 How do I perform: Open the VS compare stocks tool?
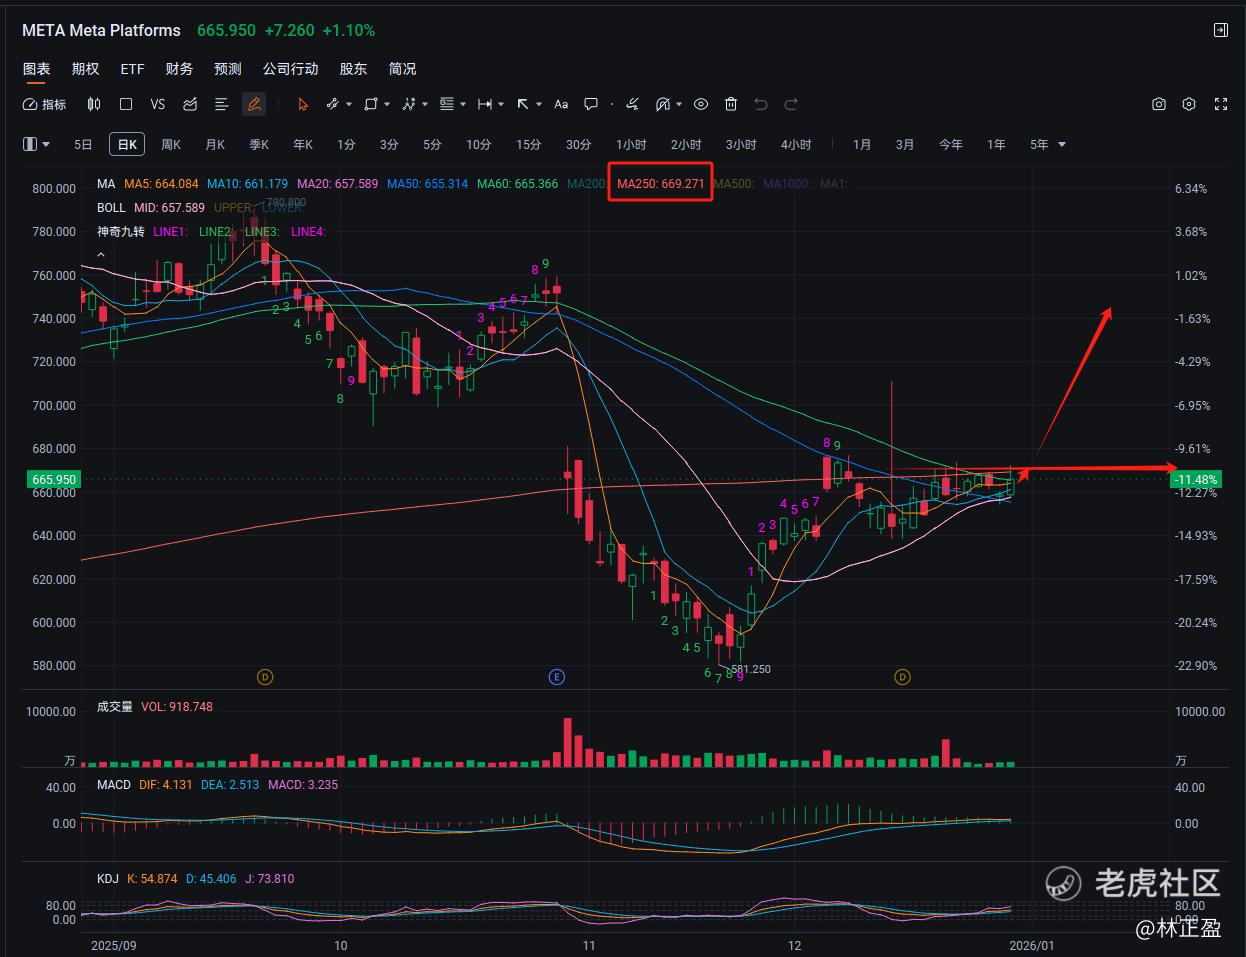158,104
